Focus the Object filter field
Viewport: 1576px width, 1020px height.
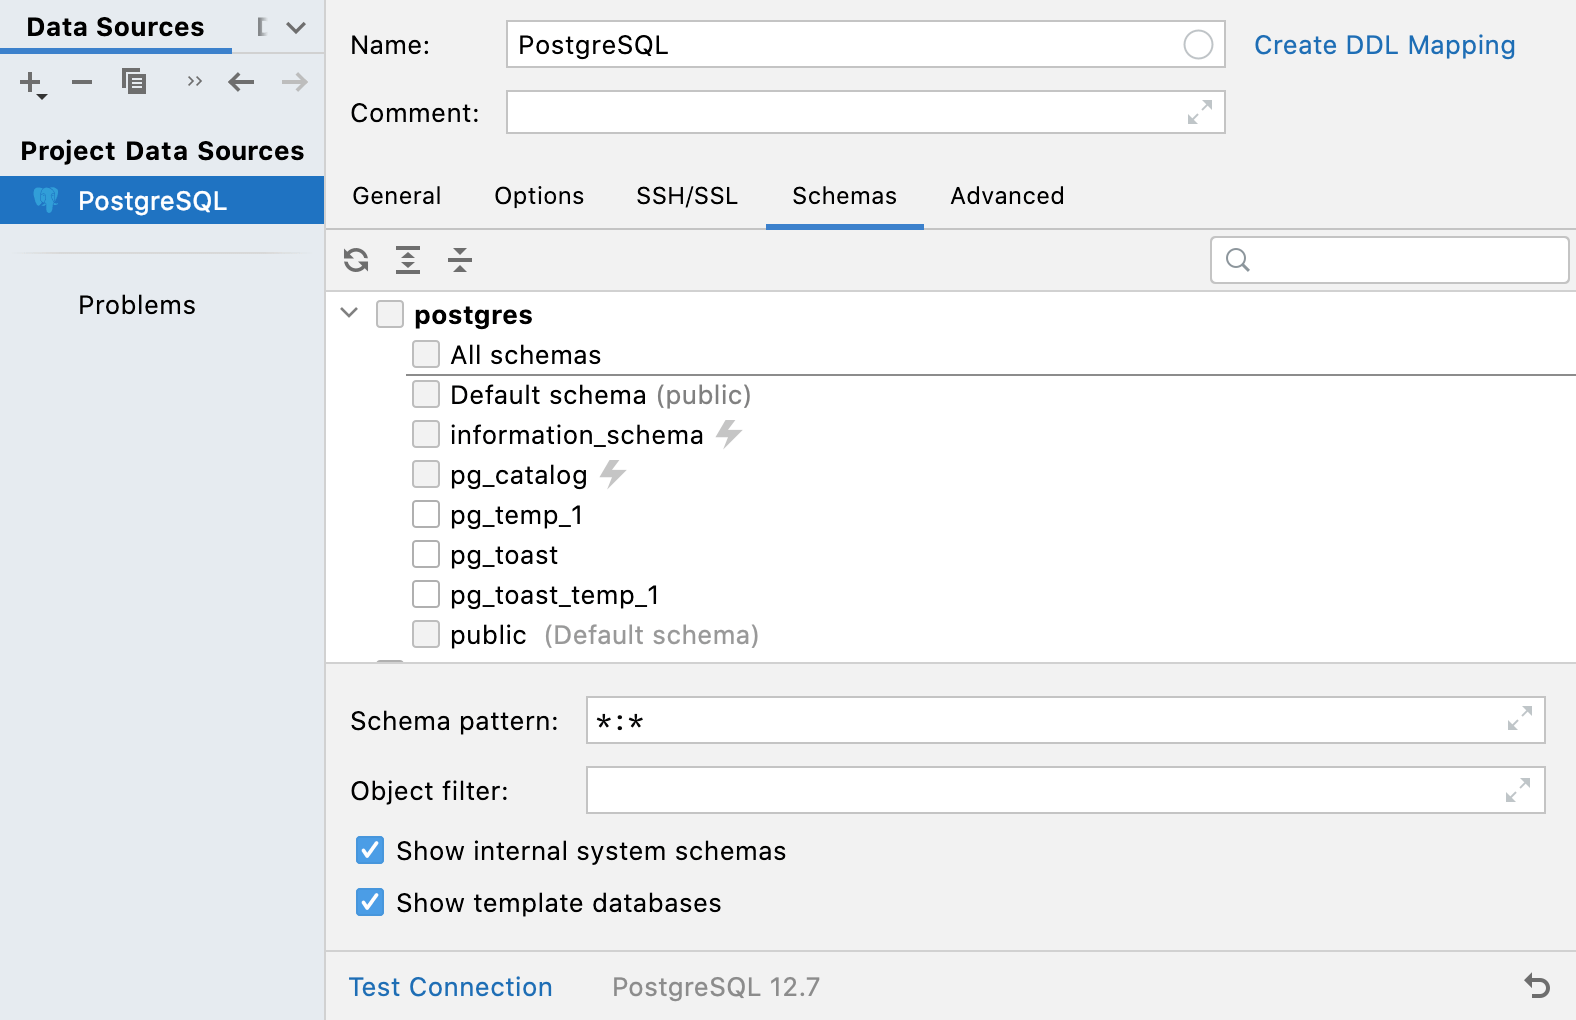tap(1066, 790)
